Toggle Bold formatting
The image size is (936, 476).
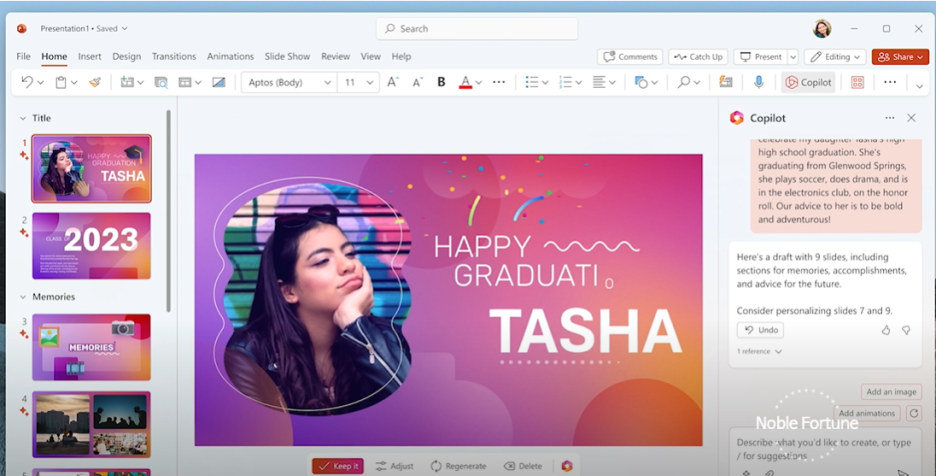click(441, 82)
